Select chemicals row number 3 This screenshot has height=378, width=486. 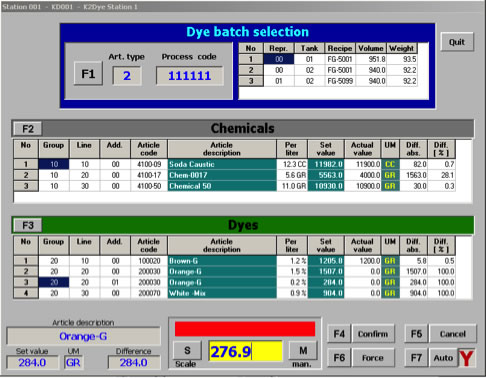[x=26, y=186]
